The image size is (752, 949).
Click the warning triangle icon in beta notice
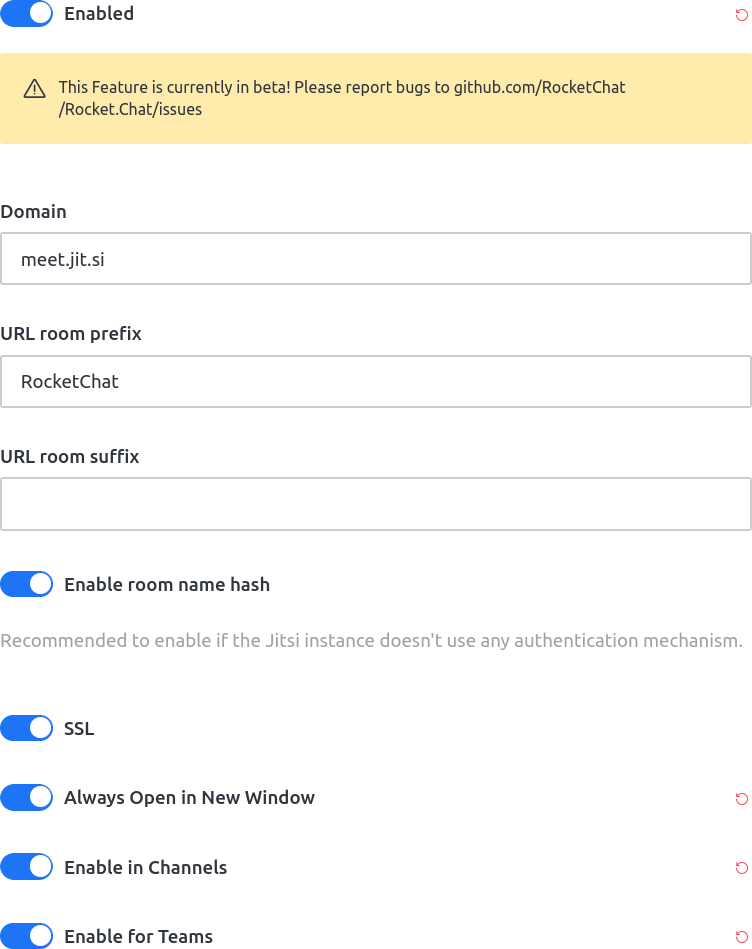(35, 89)
